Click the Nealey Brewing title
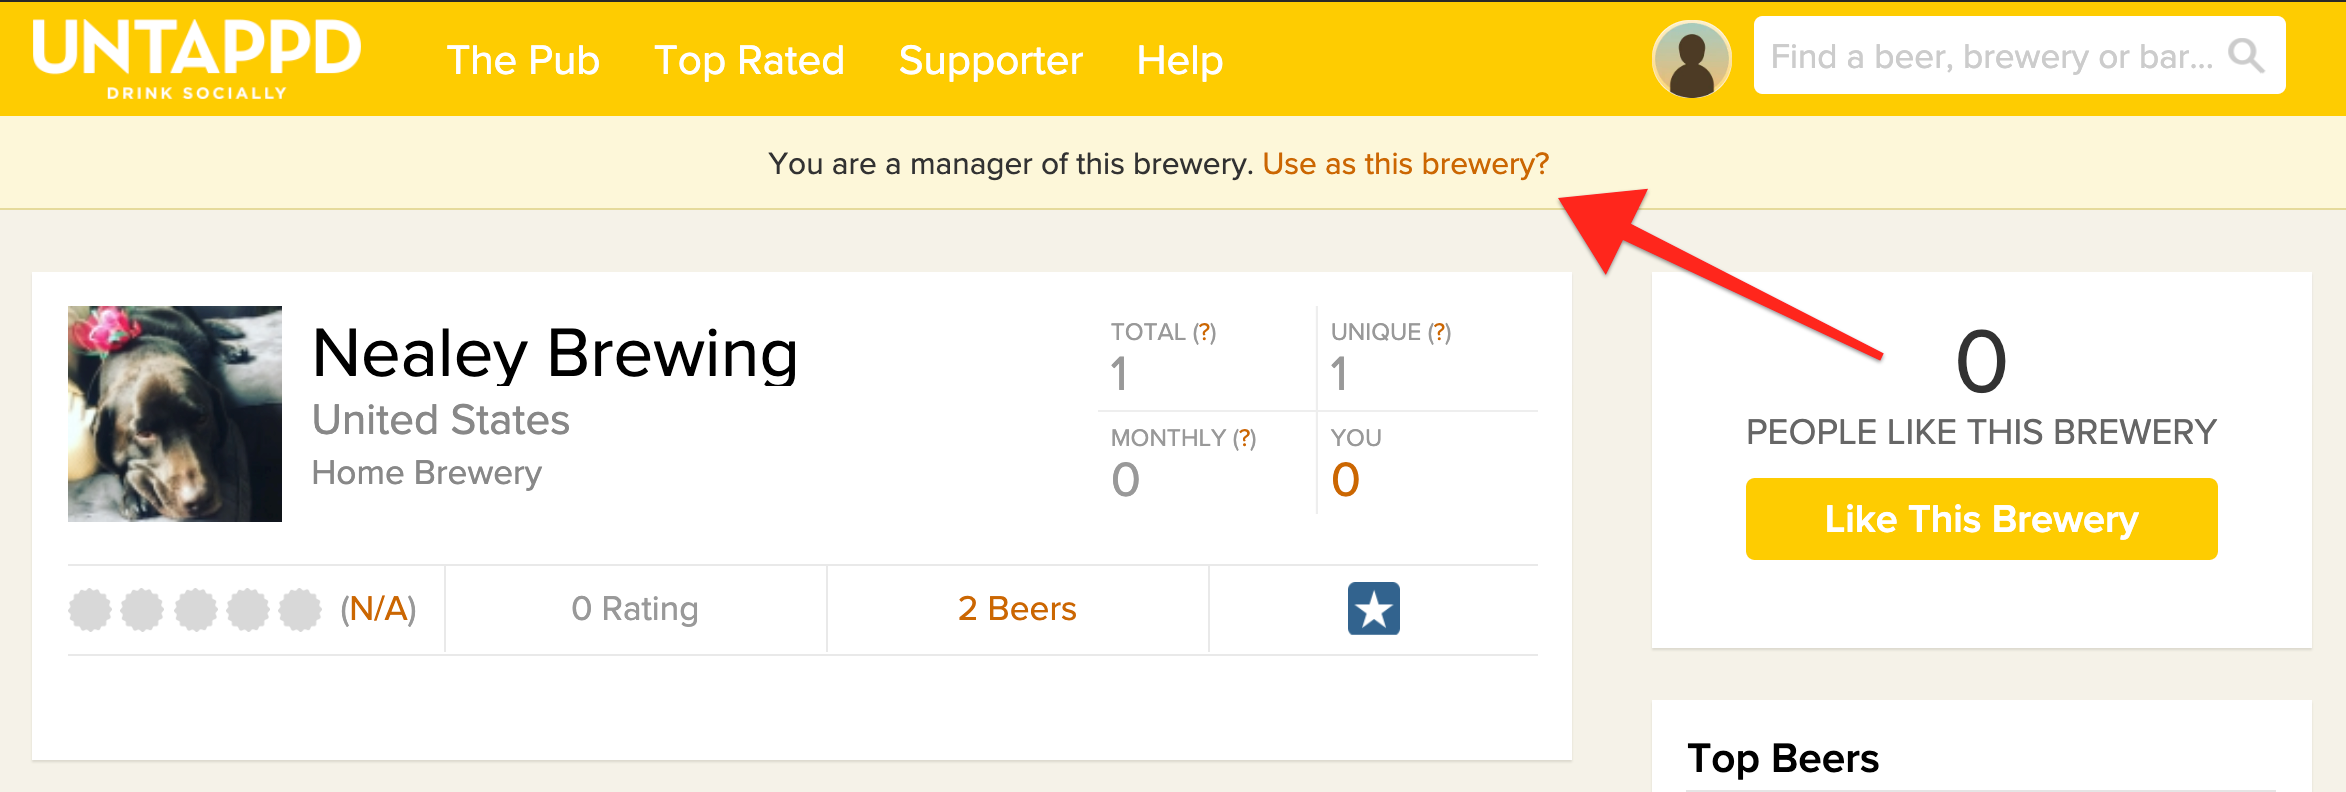The image size is (2346, 792). coord(555,354)
